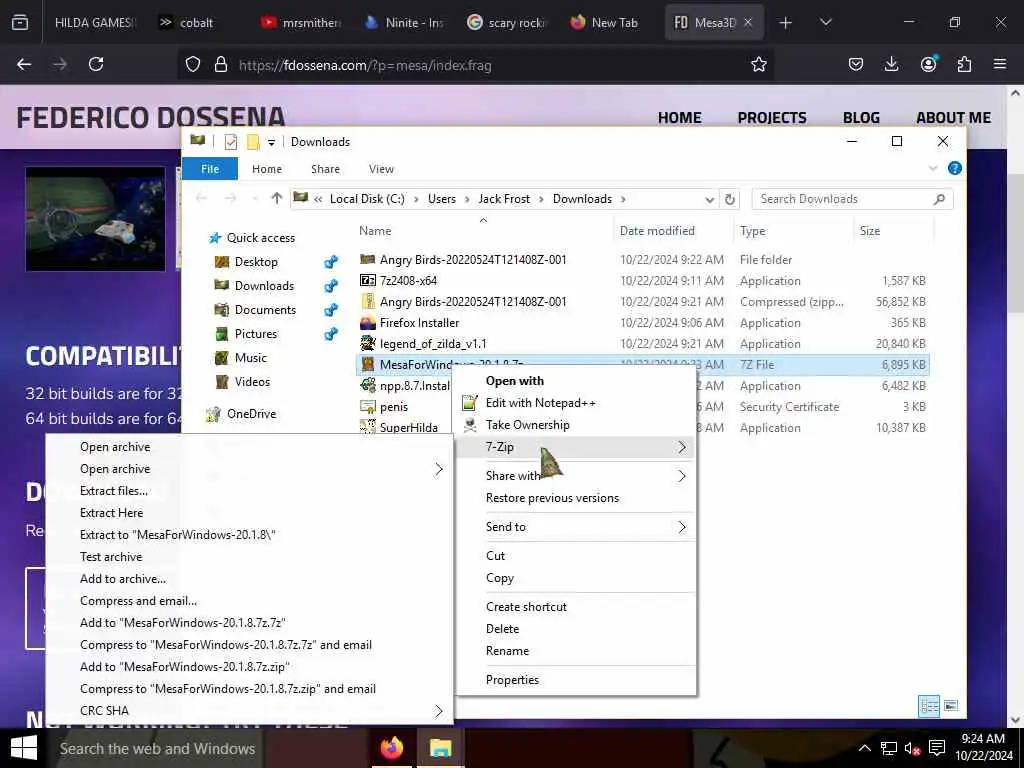1024x768 pixels.
Task: Switch to large icons view
Action: point(951,706)
